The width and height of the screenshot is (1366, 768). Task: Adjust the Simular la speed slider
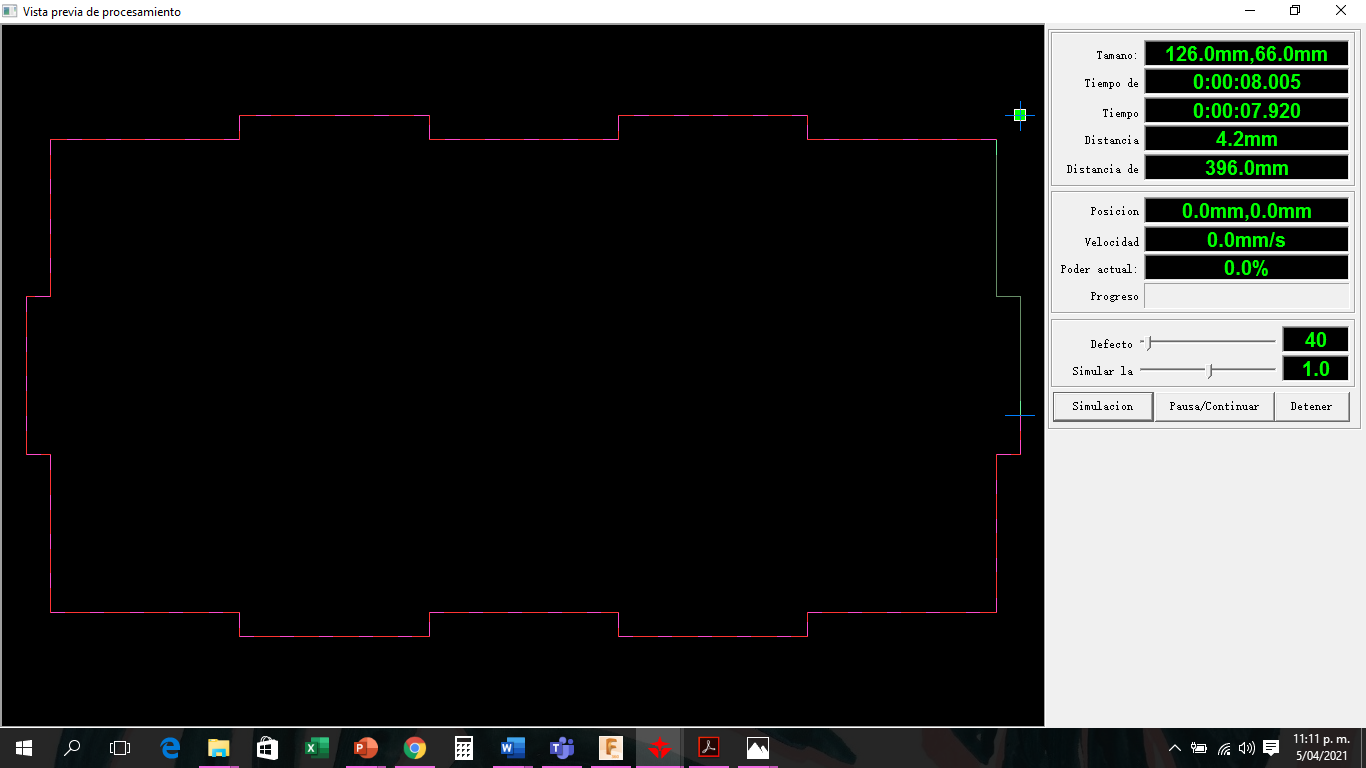pos(1209,370)
